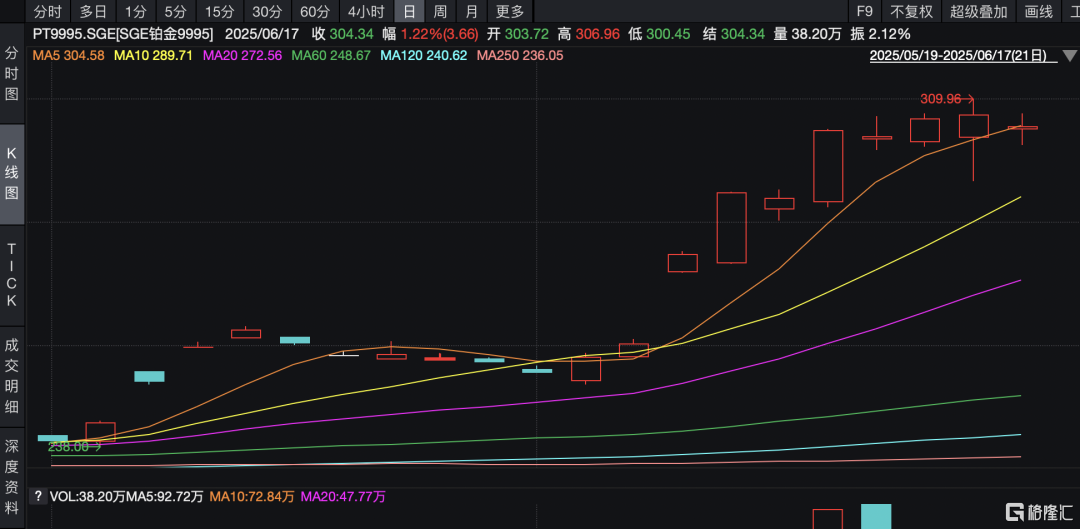Click the 振 2.12% amplitude value
The height and width of the screenshot is (529, 1080).
click(x=881, y=34)
